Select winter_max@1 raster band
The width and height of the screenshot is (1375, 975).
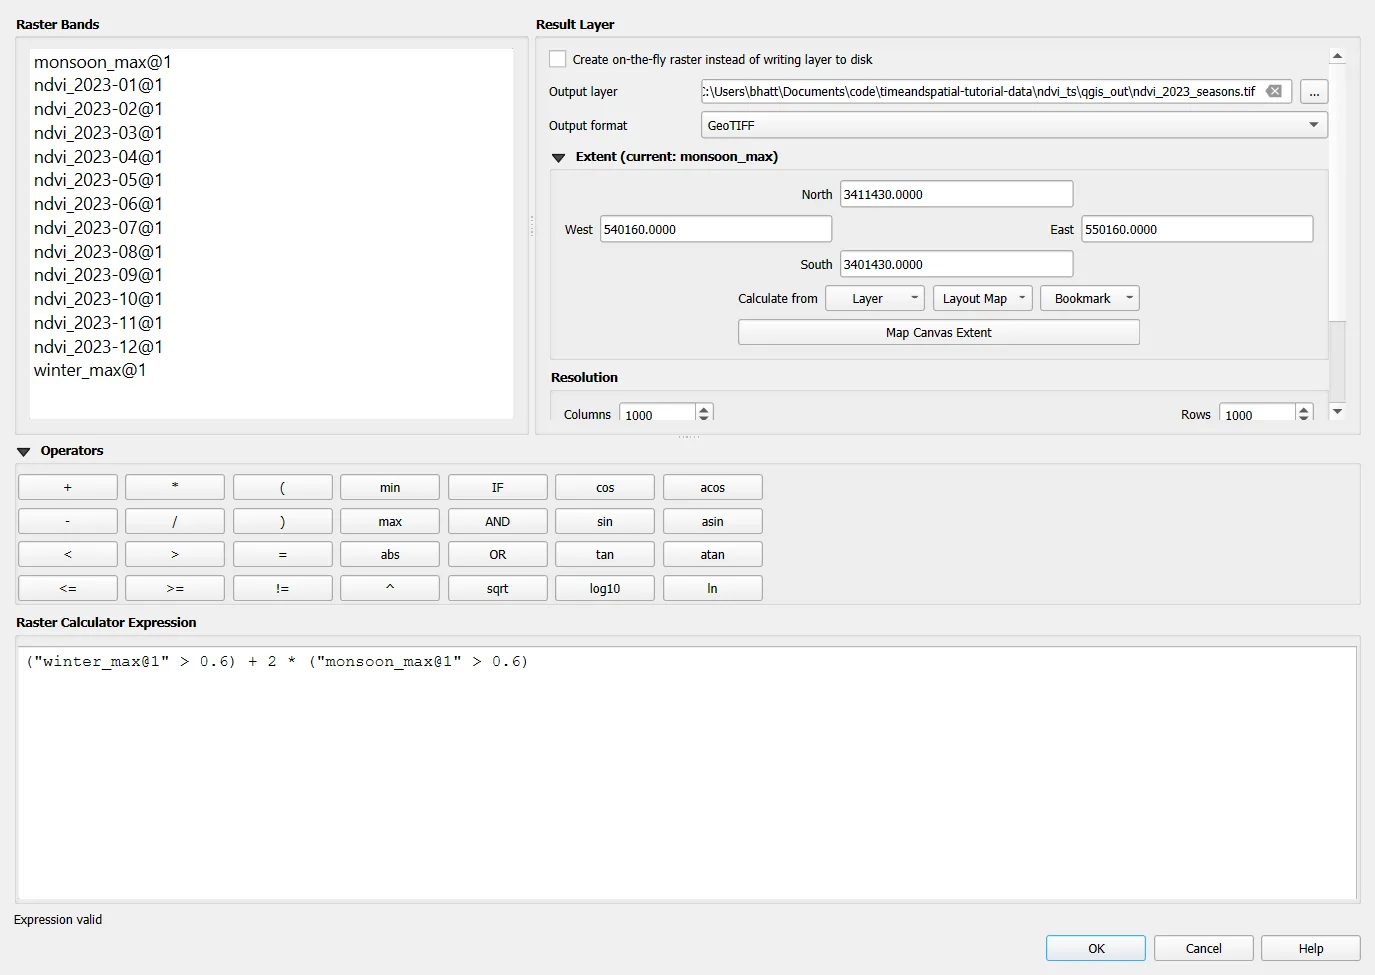[x=90, y=370]
